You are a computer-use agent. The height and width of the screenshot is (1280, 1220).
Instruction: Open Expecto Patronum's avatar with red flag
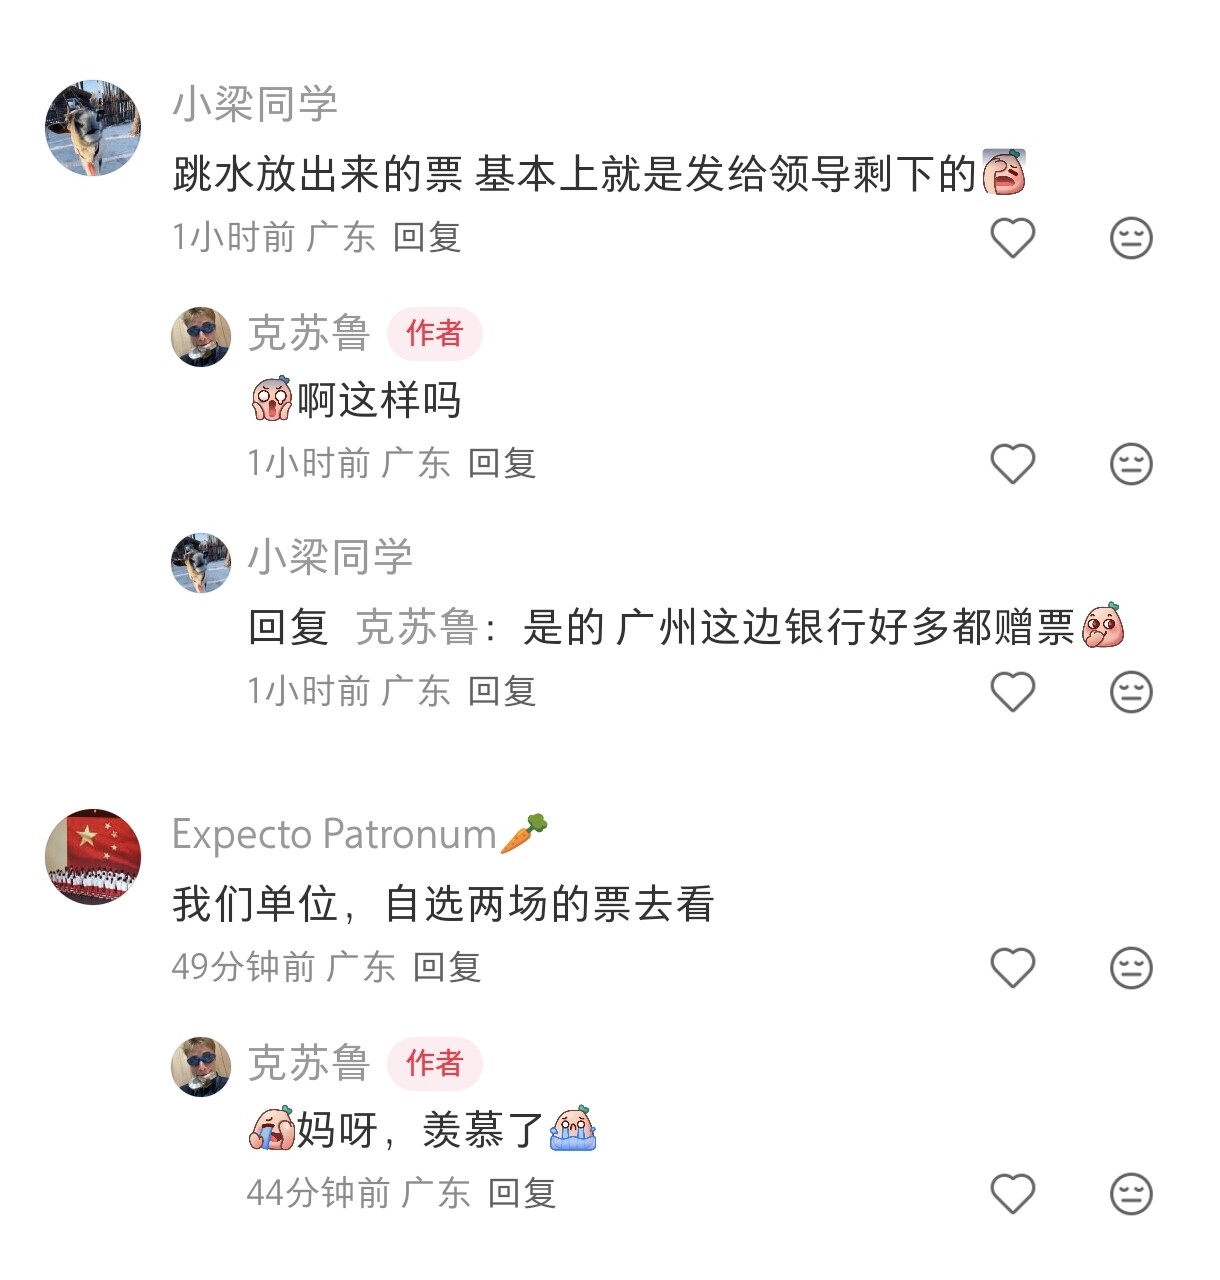coord(93,857)
